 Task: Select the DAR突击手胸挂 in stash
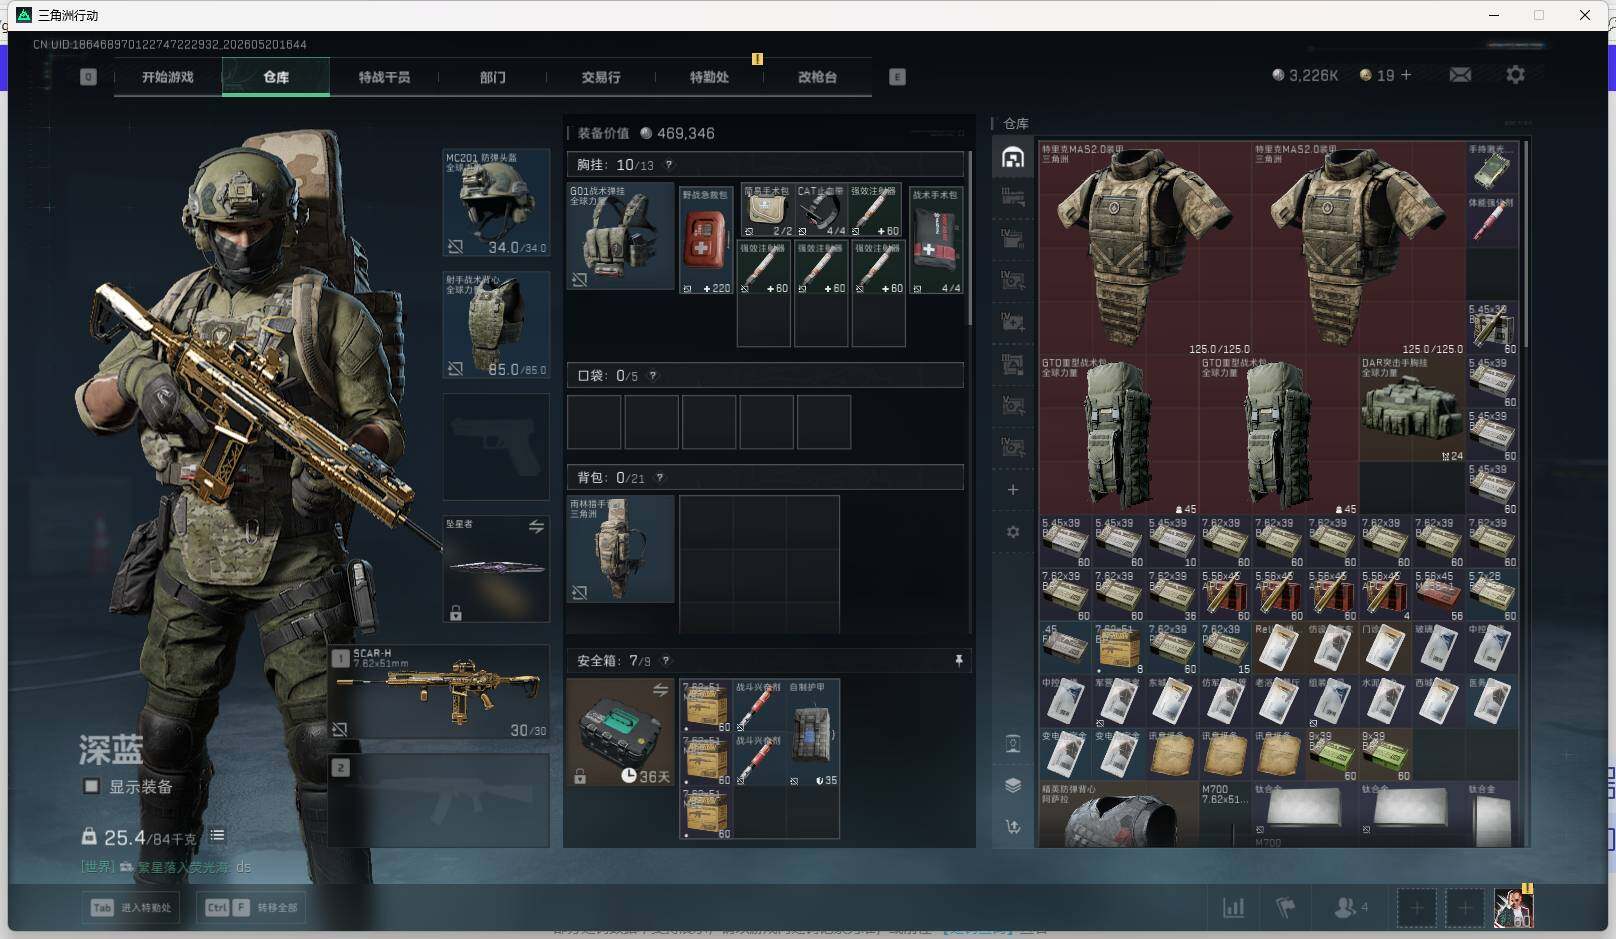tap(1412, 409)
